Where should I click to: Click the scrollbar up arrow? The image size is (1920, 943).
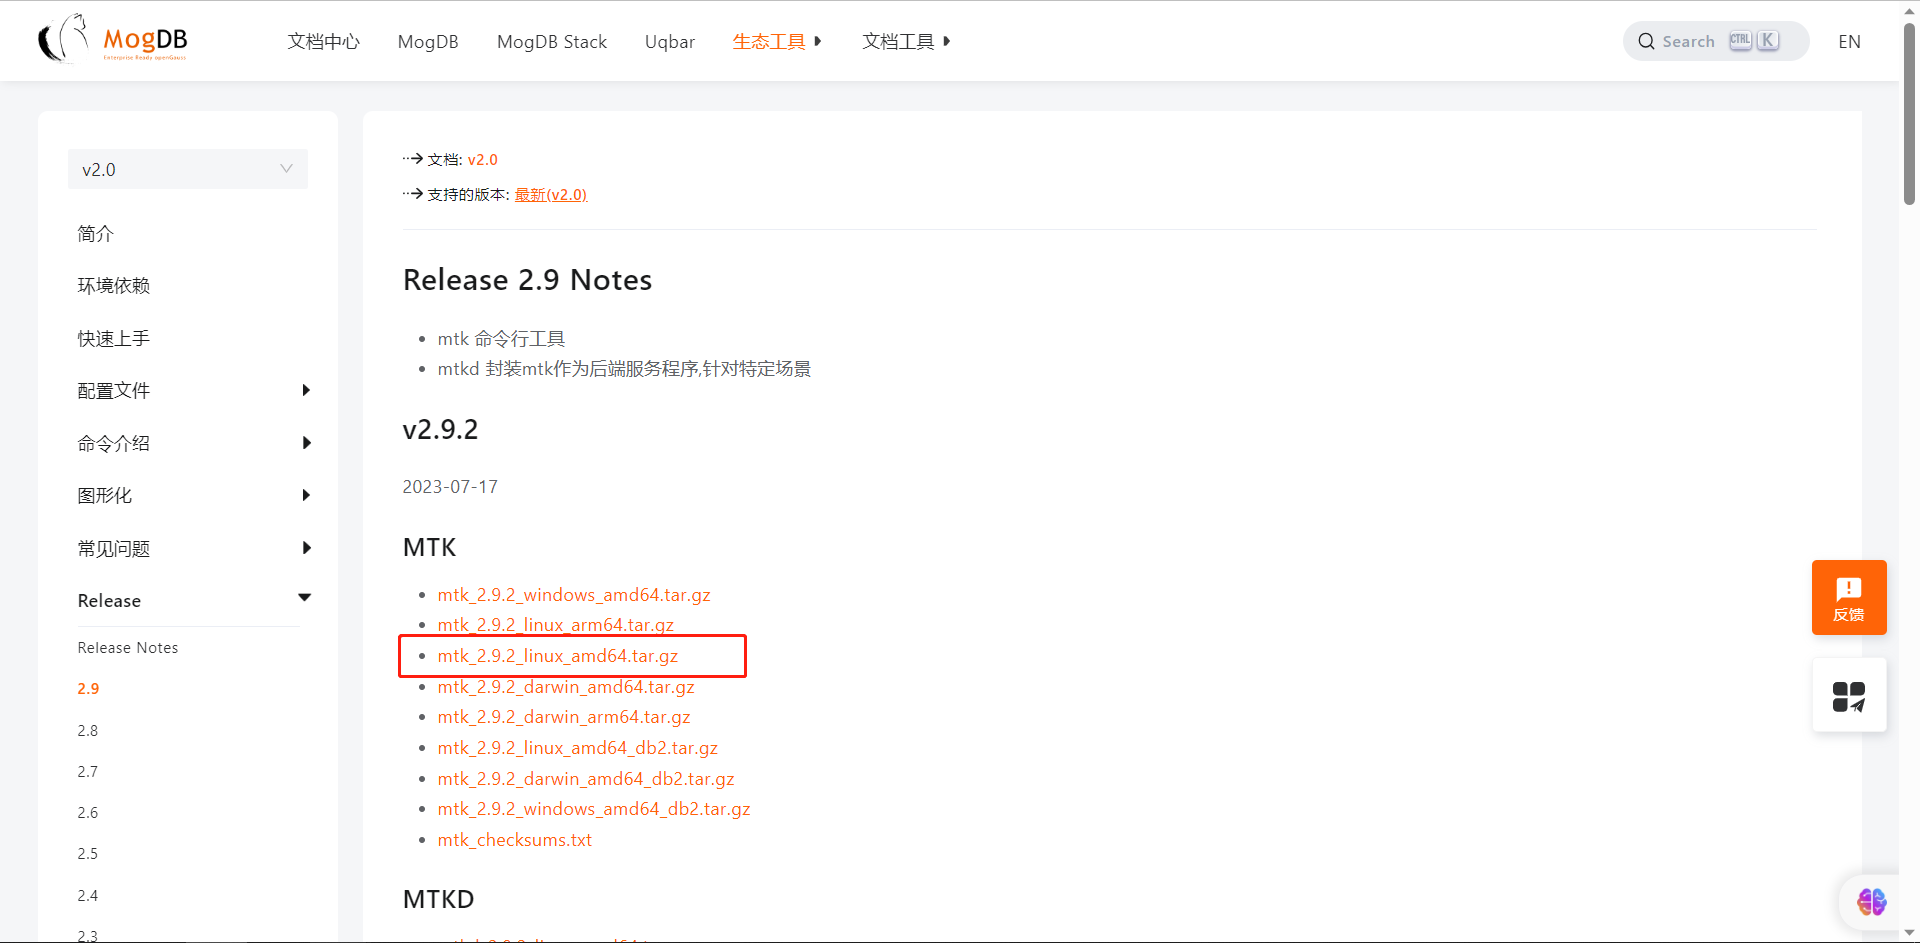coord(1909,9)
